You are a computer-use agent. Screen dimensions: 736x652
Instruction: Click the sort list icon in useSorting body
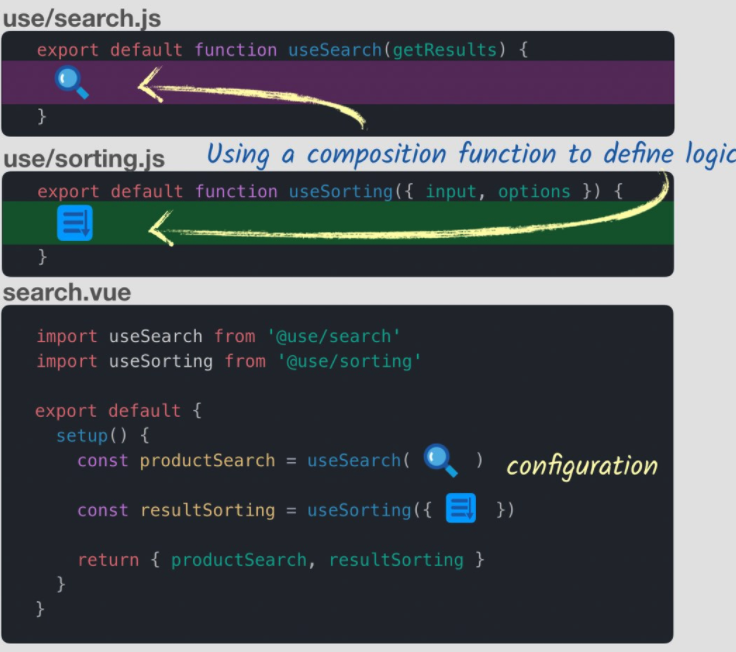75,223
